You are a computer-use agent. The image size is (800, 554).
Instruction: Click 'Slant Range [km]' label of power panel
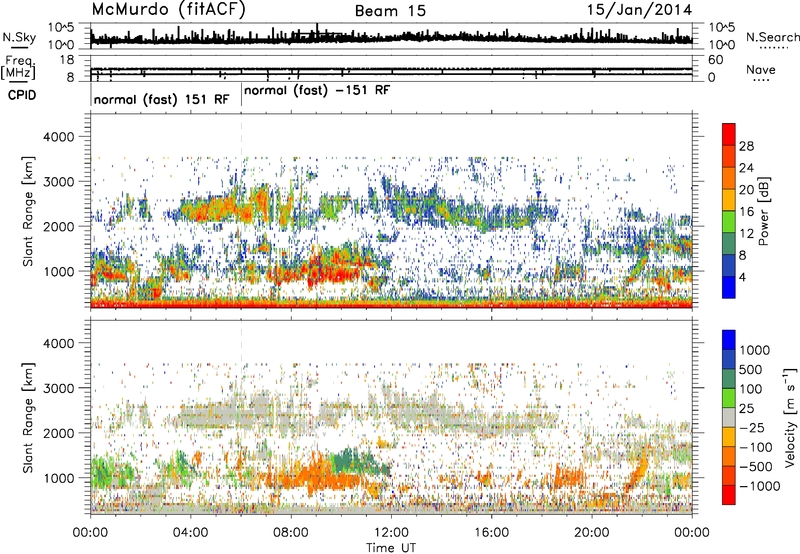click(x=28, y=211)
